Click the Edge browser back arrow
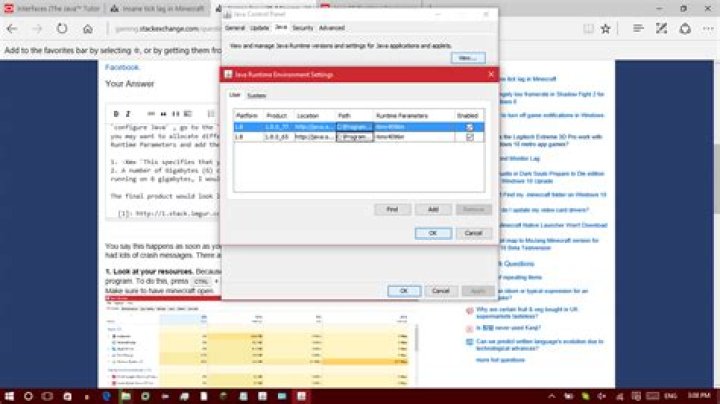The height and width of the screenshot is (404, 720). click(12, 29)
